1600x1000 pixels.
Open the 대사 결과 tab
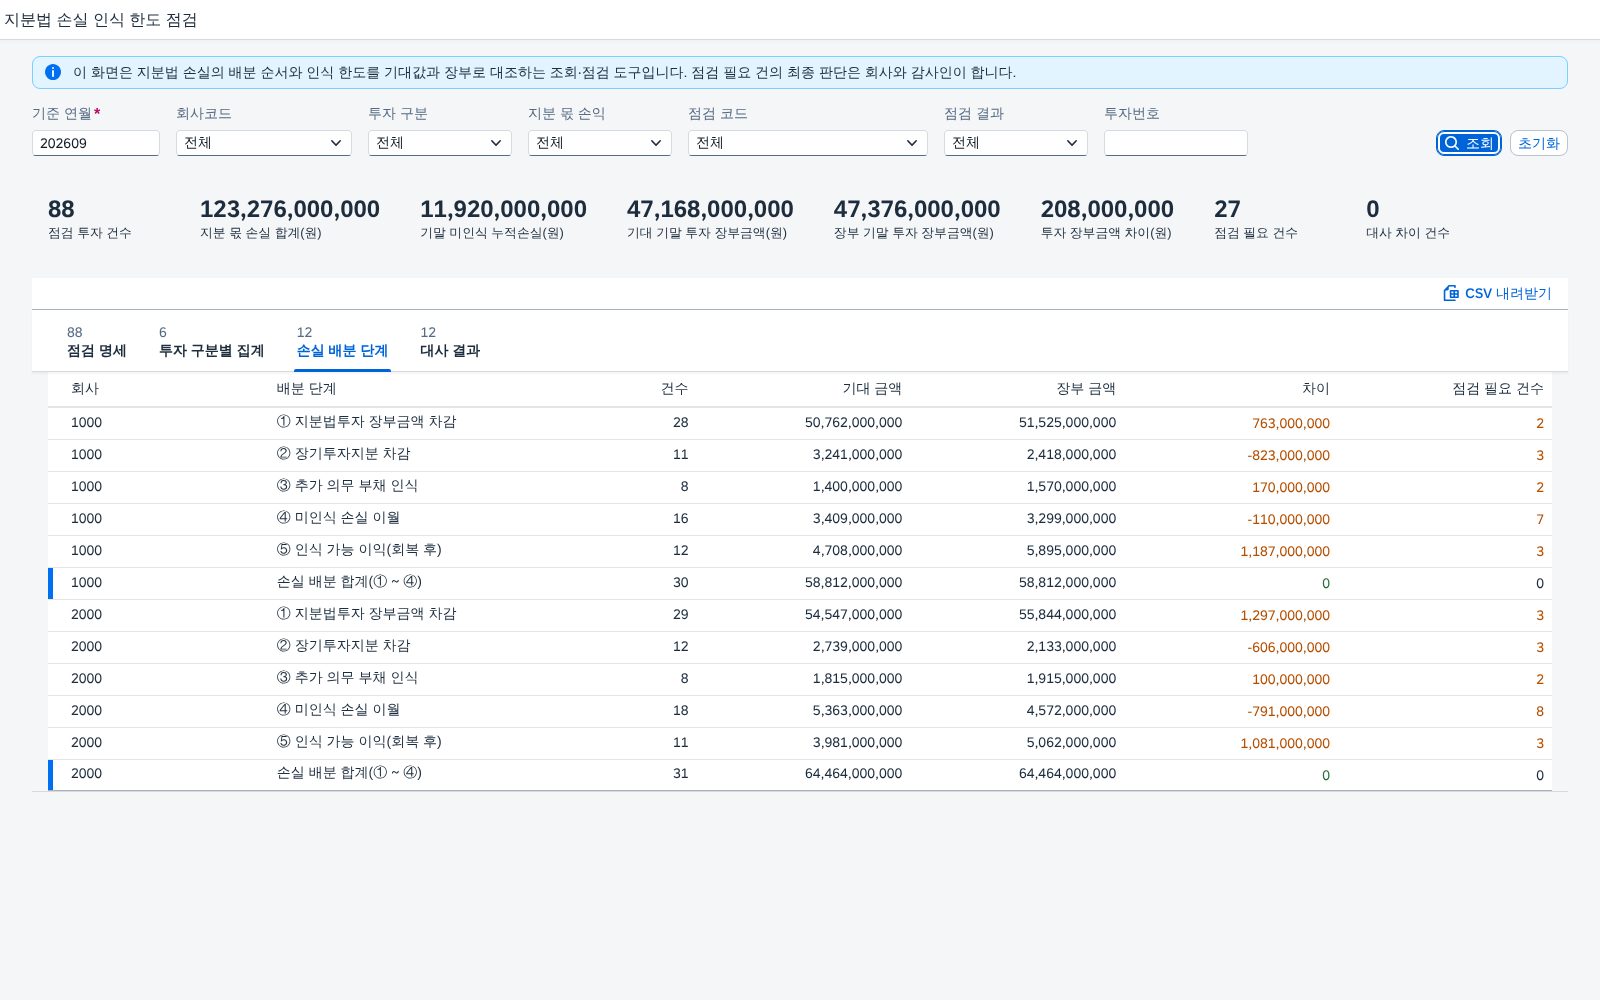coord(450,342)
